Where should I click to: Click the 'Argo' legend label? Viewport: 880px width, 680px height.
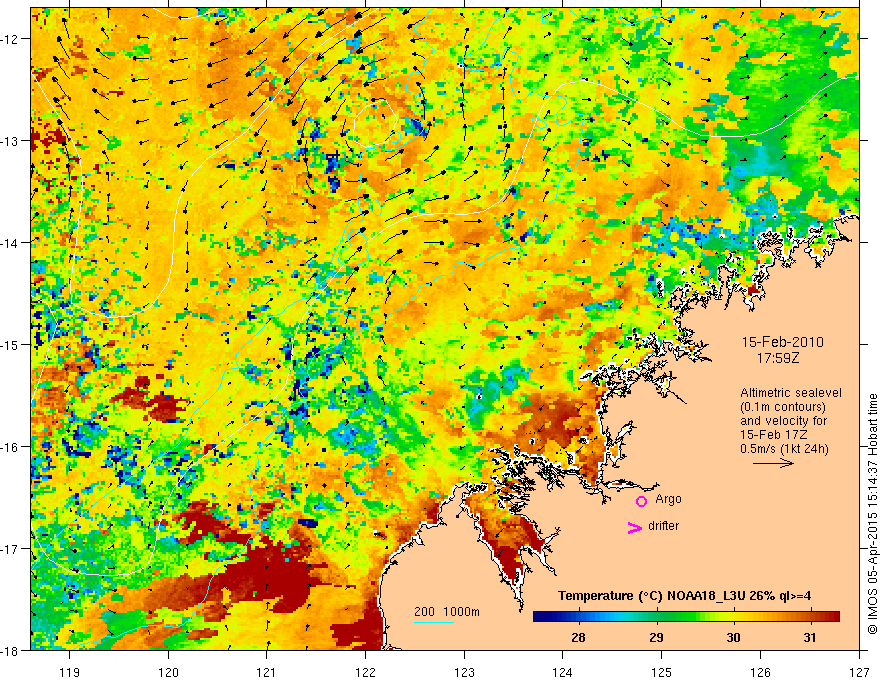click(x=668, y=499)
